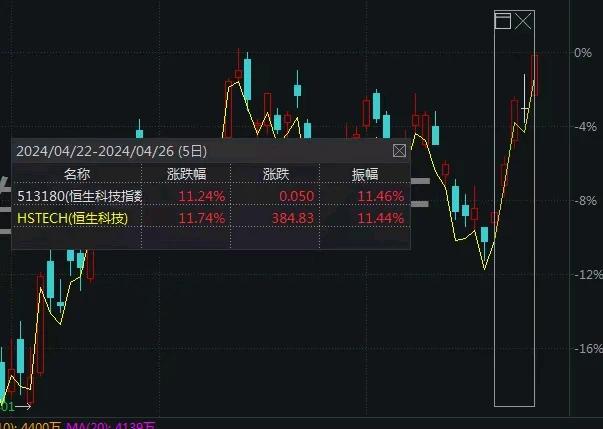Click the 0% axis label

click(x=583, y=53)
